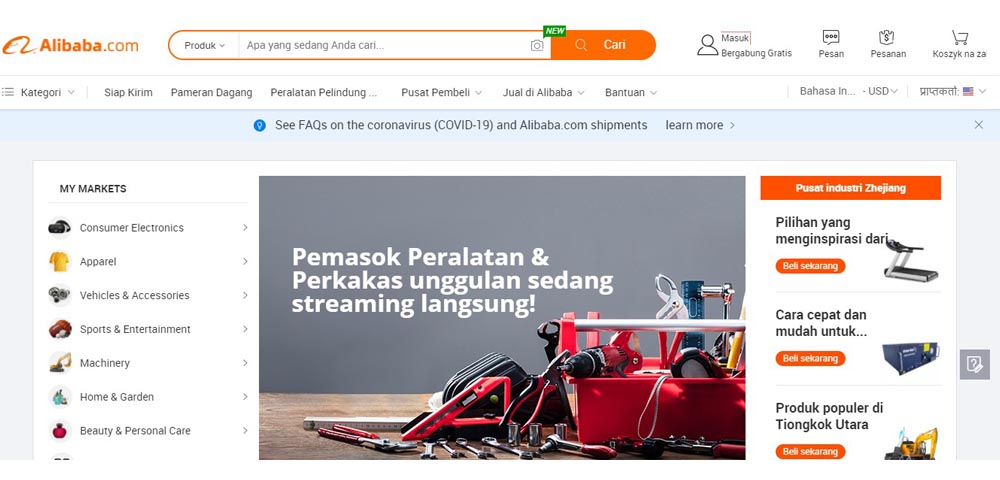Viewport: 1000px width, 480px height.
Task: Click the floating feedback form icon
Action: pyautogui.click(x=974, y=365)
